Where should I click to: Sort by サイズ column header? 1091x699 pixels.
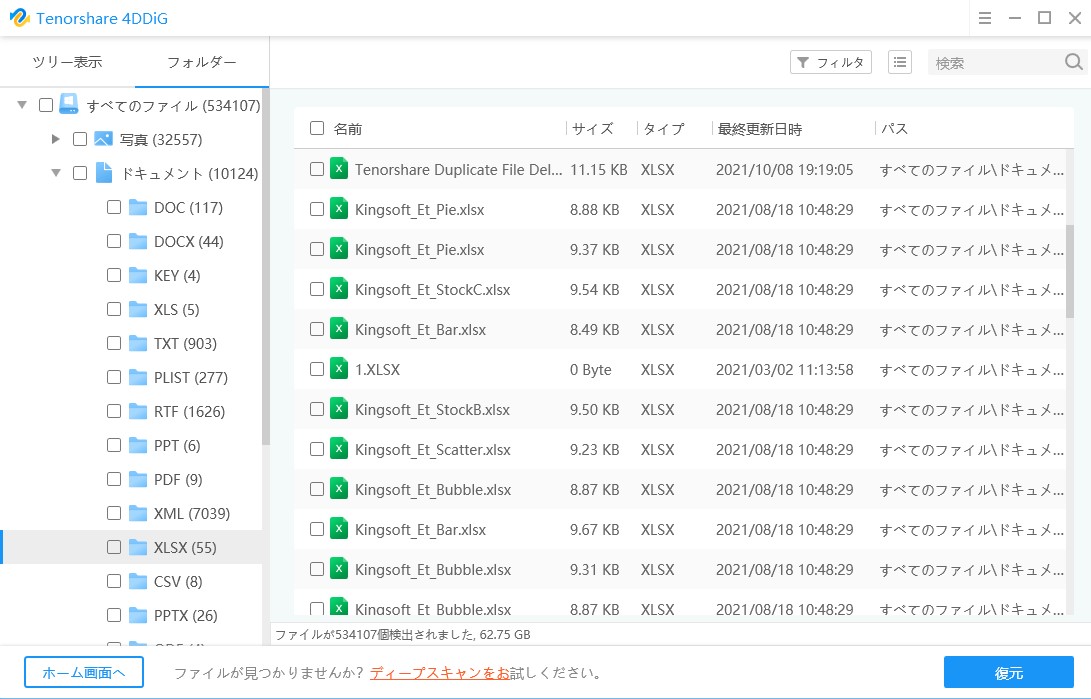pos(593,129)
